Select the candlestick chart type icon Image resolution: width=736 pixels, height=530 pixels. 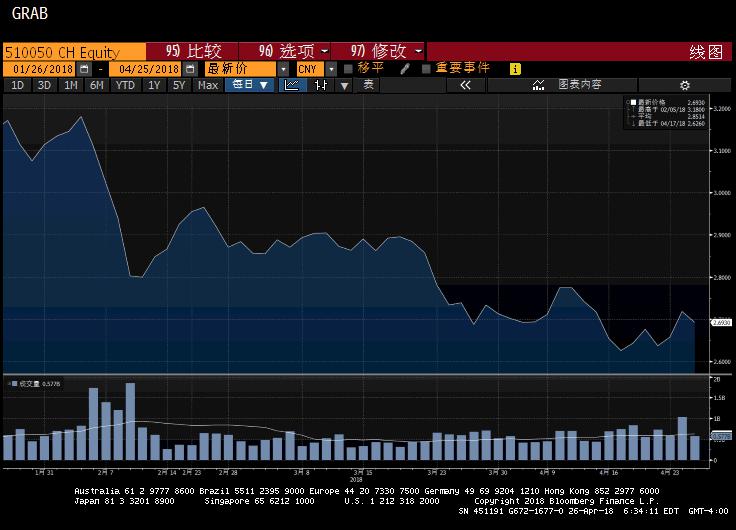pos(321,86)
